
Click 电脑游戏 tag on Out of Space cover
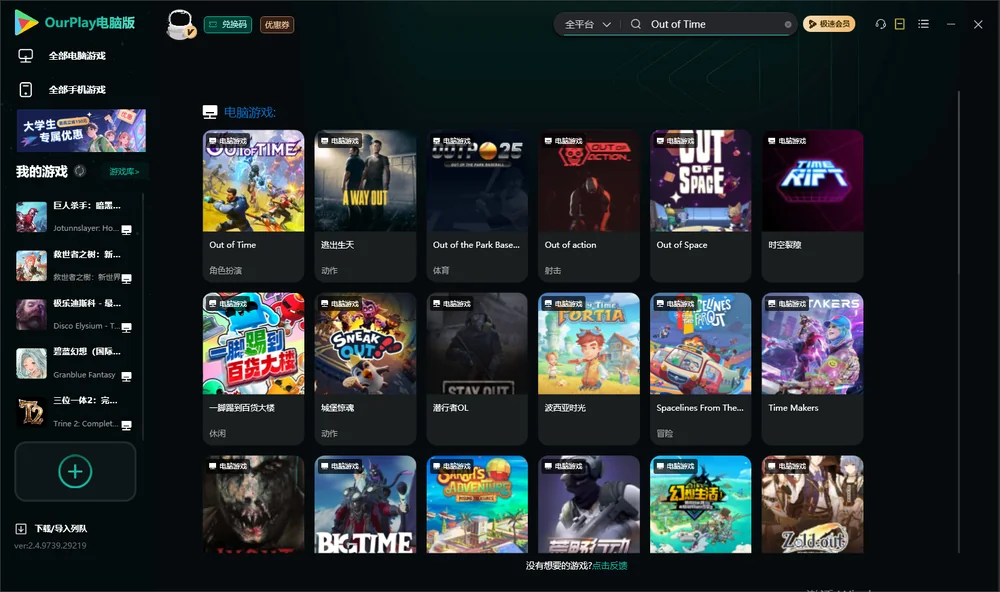[x=676, y=140]
